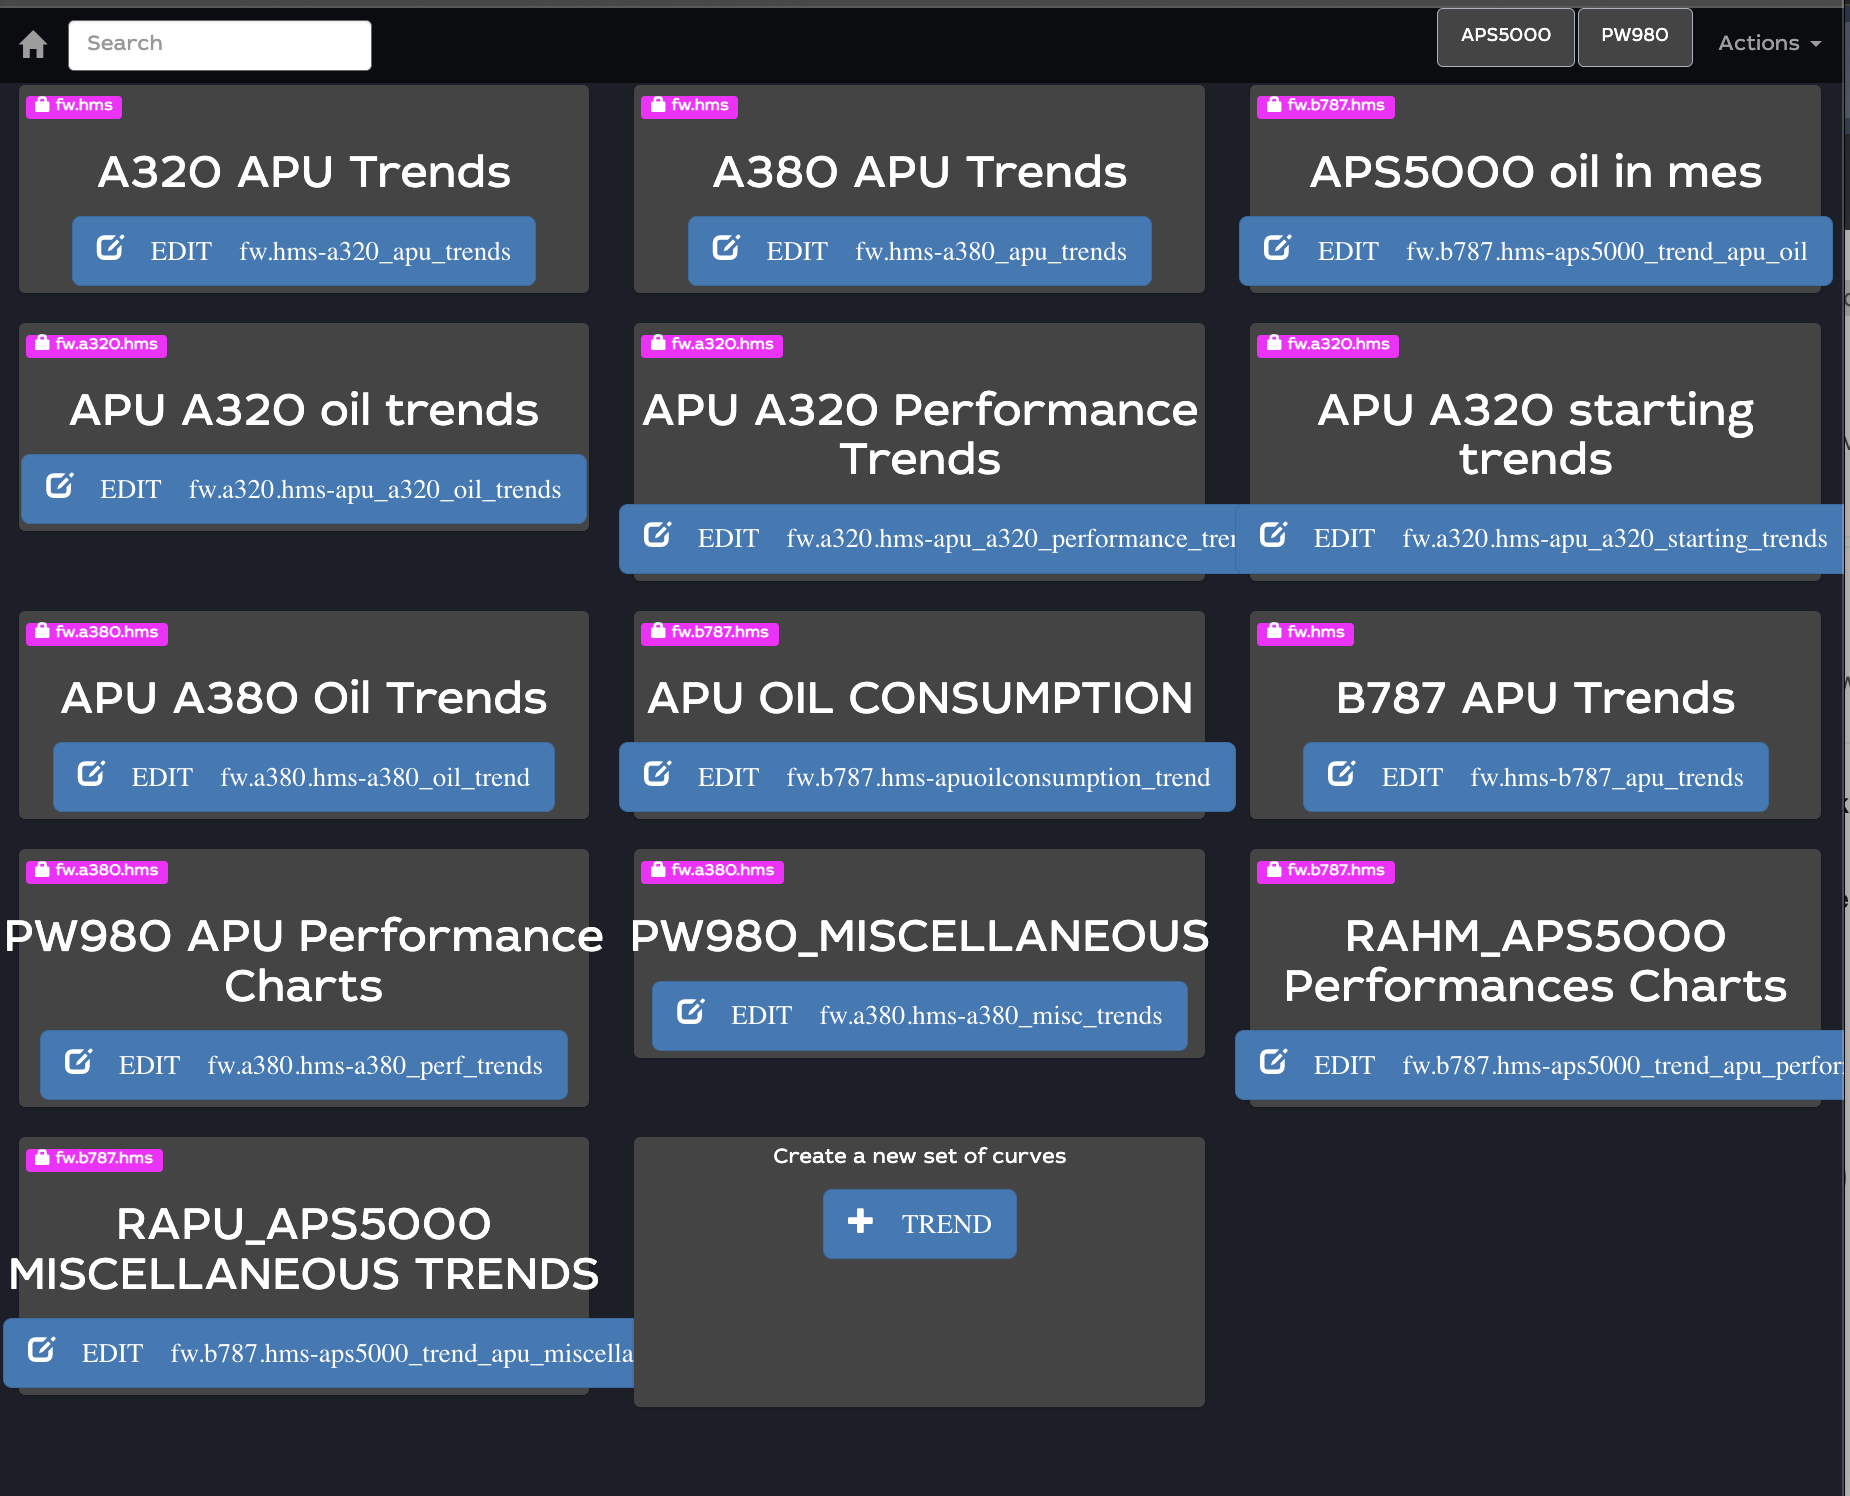Screen dimensions: 1850x1496
Task: Click edit pencil icon for aps5000_trend_apu_oil
Action: click(x=1277, y=248)
